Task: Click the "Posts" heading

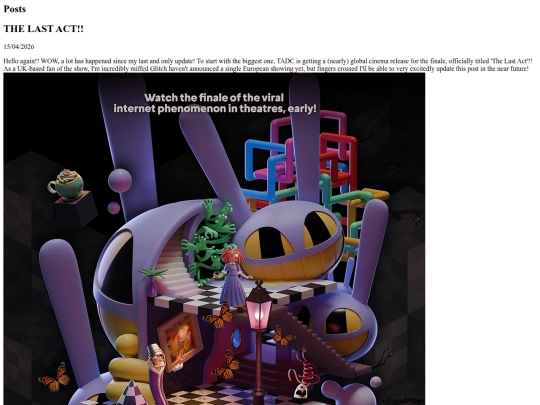Action: [x=14, y=9]
